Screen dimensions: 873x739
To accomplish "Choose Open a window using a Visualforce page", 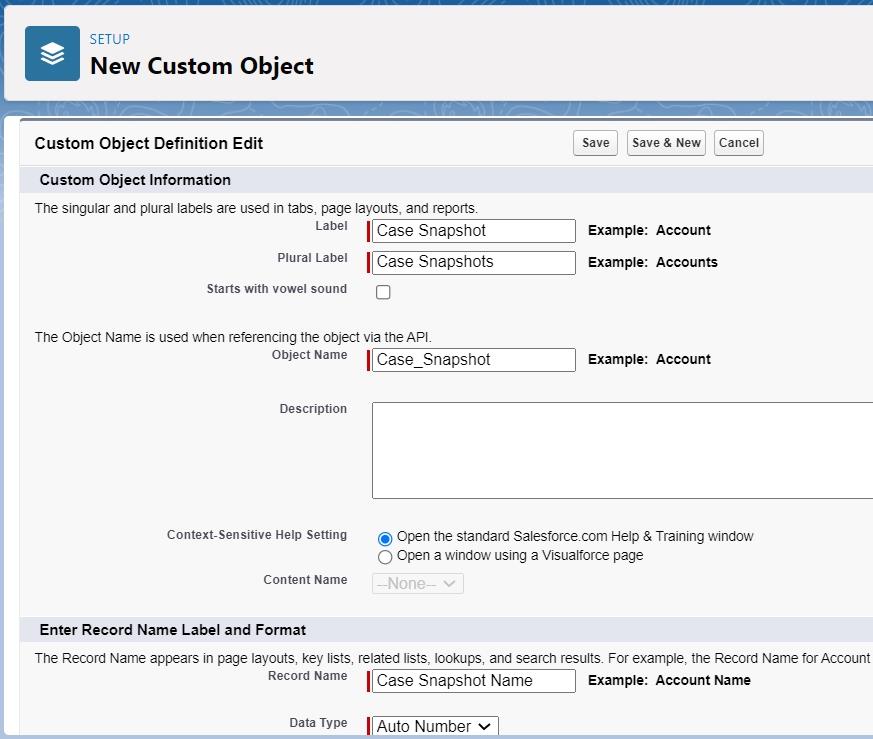I will tap(385, 557).
